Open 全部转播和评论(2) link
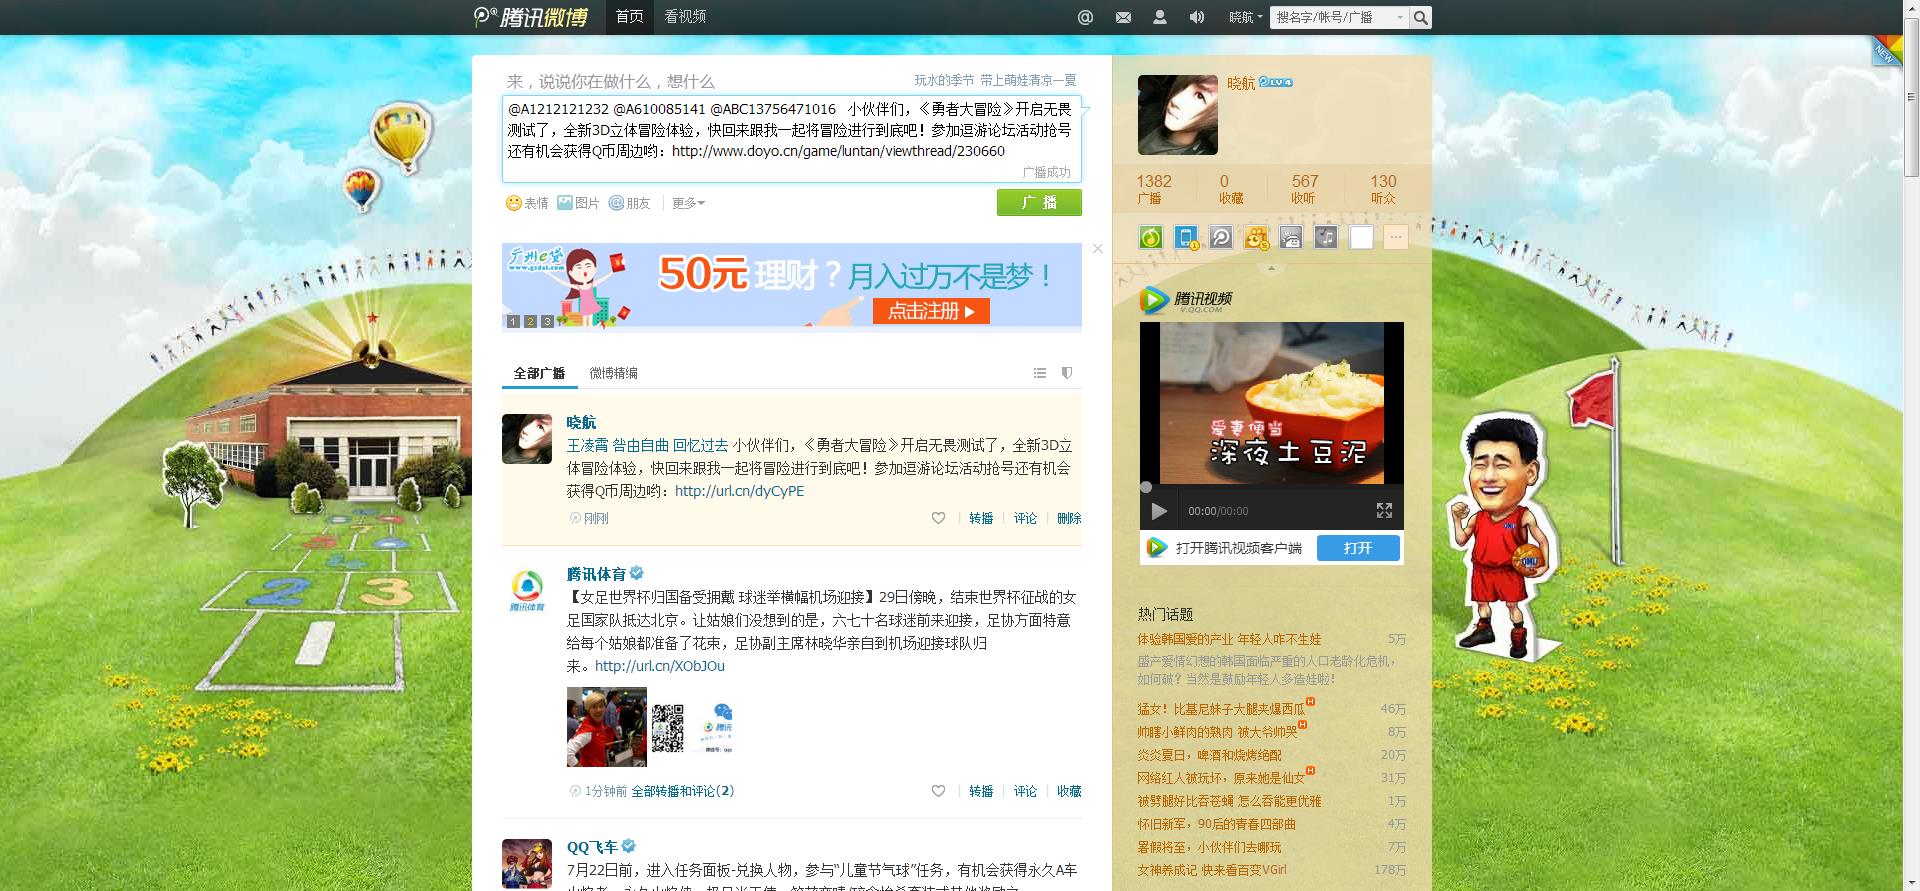The width and height of the screenshot is (1920, 891). (682, 791)
